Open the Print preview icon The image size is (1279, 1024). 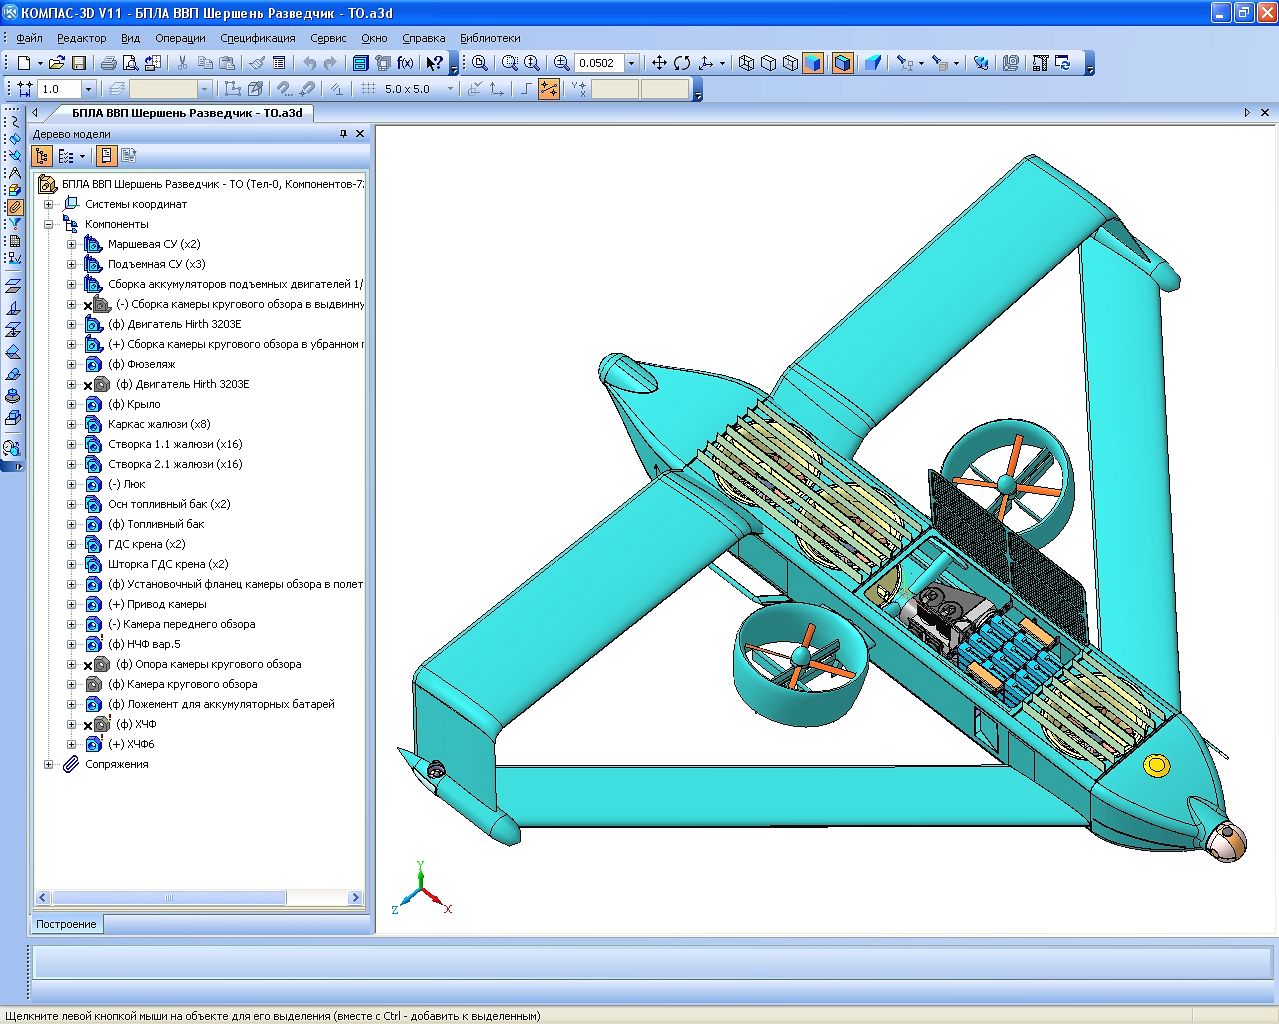pos(130,63)
